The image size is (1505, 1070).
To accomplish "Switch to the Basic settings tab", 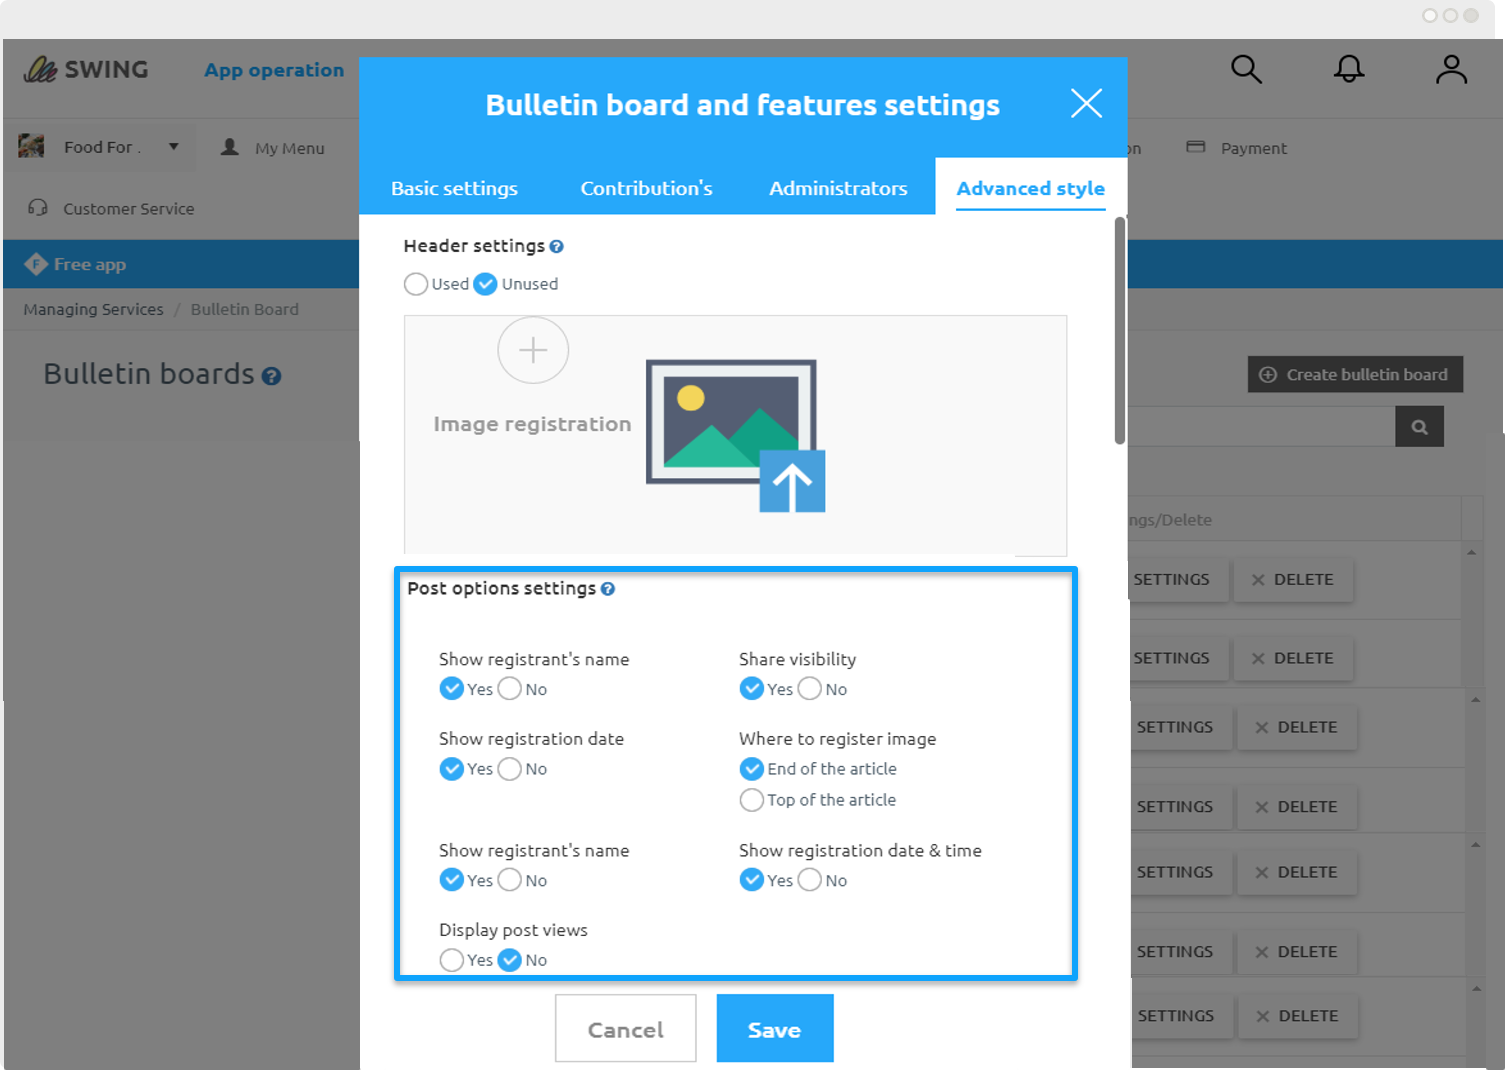I will (x=454, y=188).
